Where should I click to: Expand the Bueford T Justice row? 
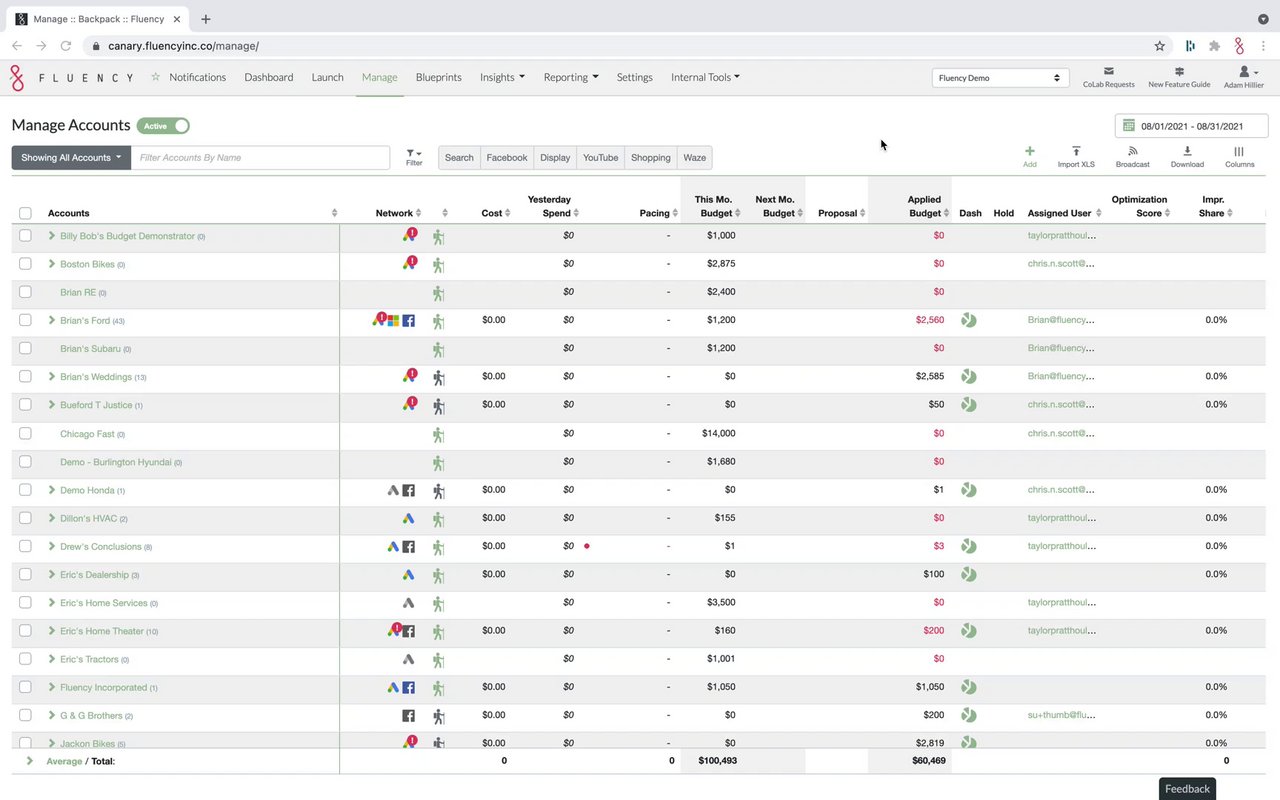click(x=52, y=405)
